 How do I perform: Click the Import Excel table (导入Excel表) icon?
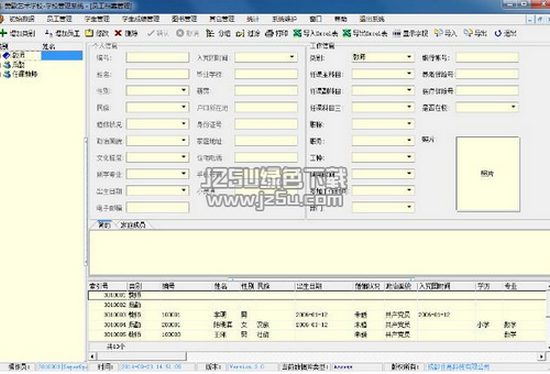click(297, 33)
